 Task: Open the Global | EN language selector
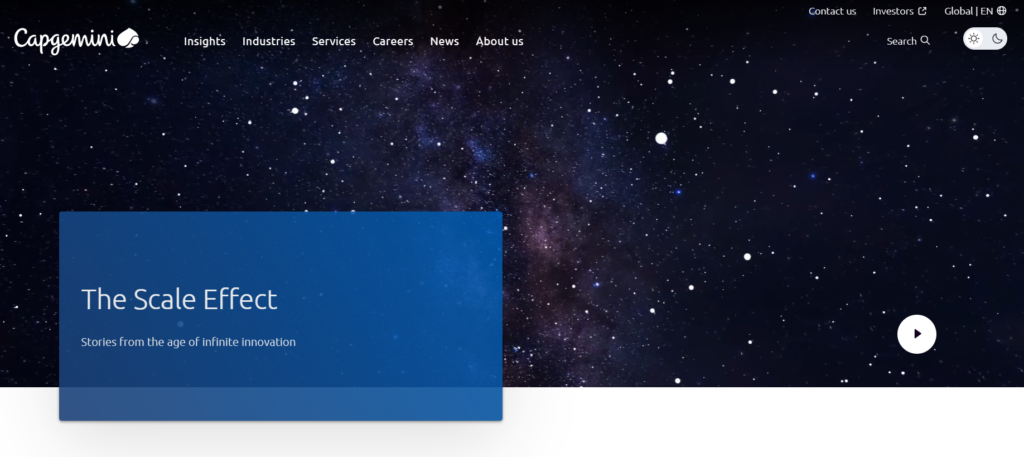[x=969, y=11]
